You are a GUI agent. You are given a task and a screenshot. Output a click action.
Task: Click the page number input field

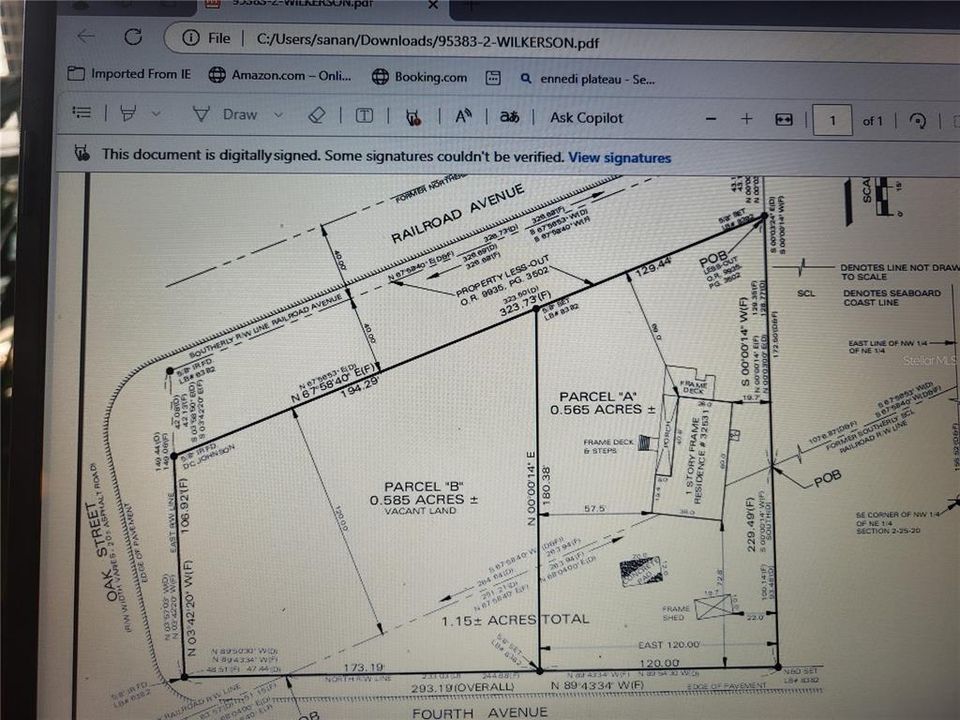click(x=833, y=120)
